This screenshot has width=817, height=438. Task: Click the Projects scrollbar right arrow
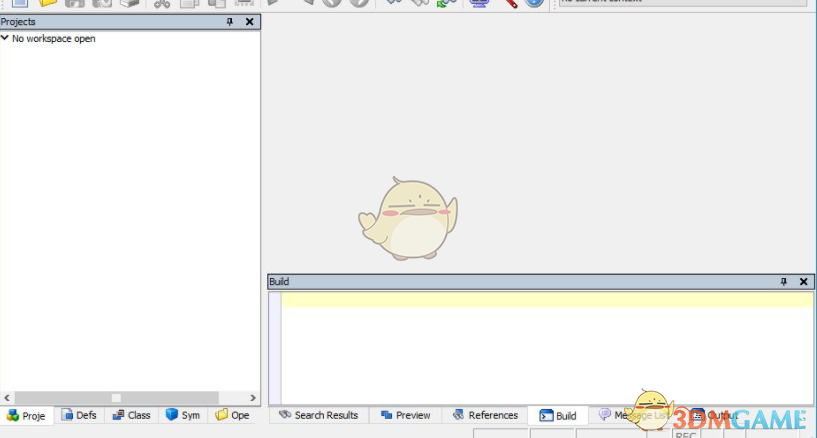pos(253,398)
